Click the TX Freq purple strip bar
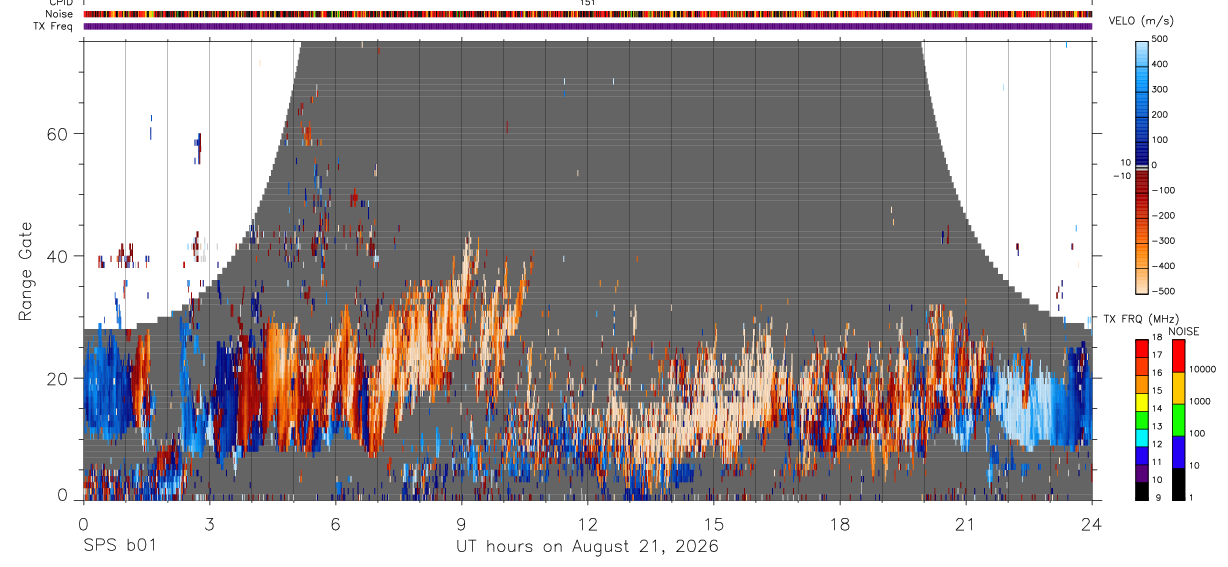The image size is (1228, 567). pyautogui.click(x=587, y=26)
